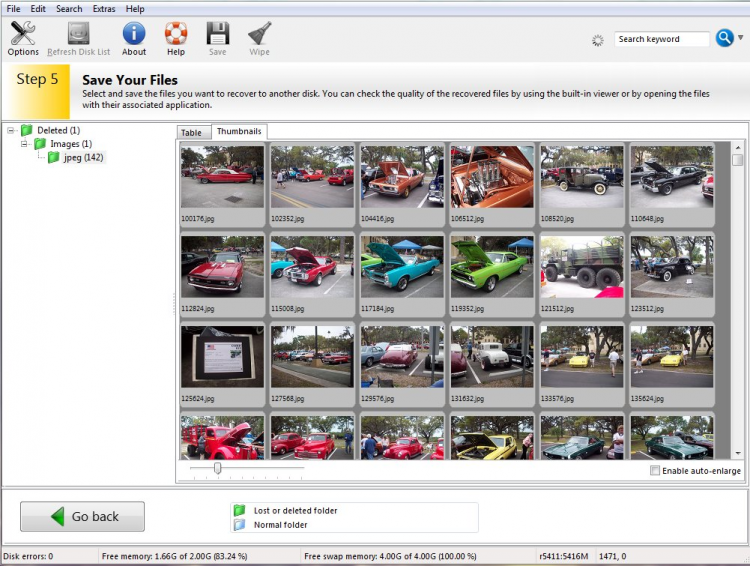Viewport: 750px width, 566px height.
Task: Open the Options tools icon
Action: click(23, 34)
